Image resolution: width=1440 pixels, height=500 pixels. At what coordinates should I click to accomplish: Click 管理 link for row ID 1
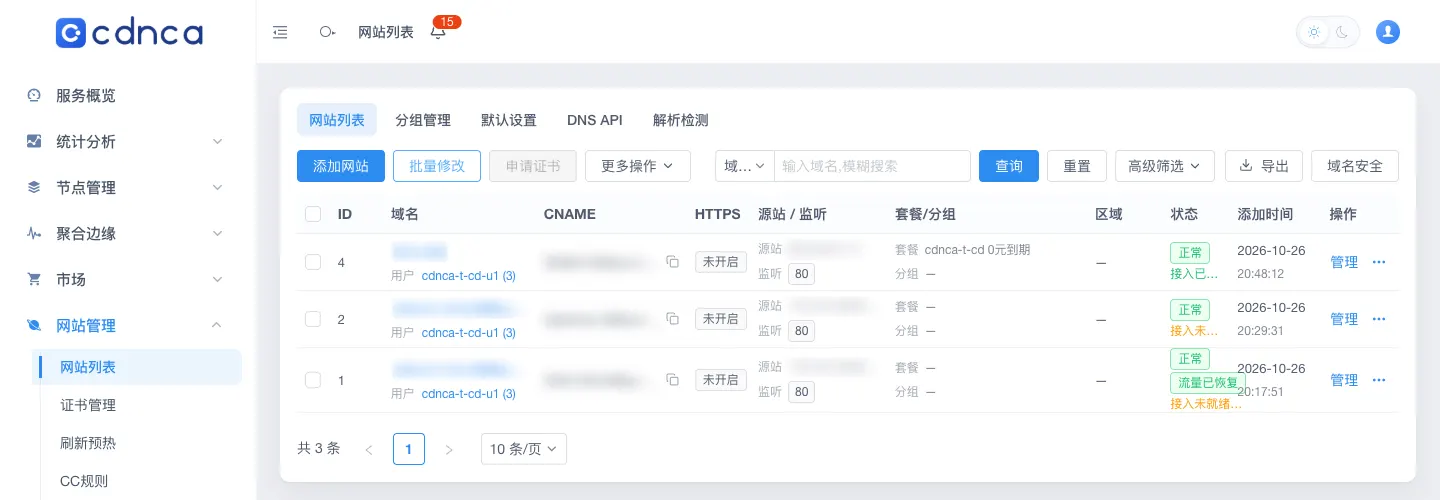tap(1344, 380)
